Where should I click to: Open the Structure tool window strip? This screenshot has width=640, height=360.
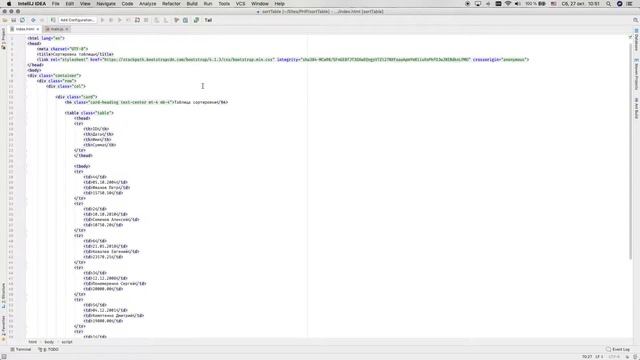pyautogui.click(x=3, y=296)
